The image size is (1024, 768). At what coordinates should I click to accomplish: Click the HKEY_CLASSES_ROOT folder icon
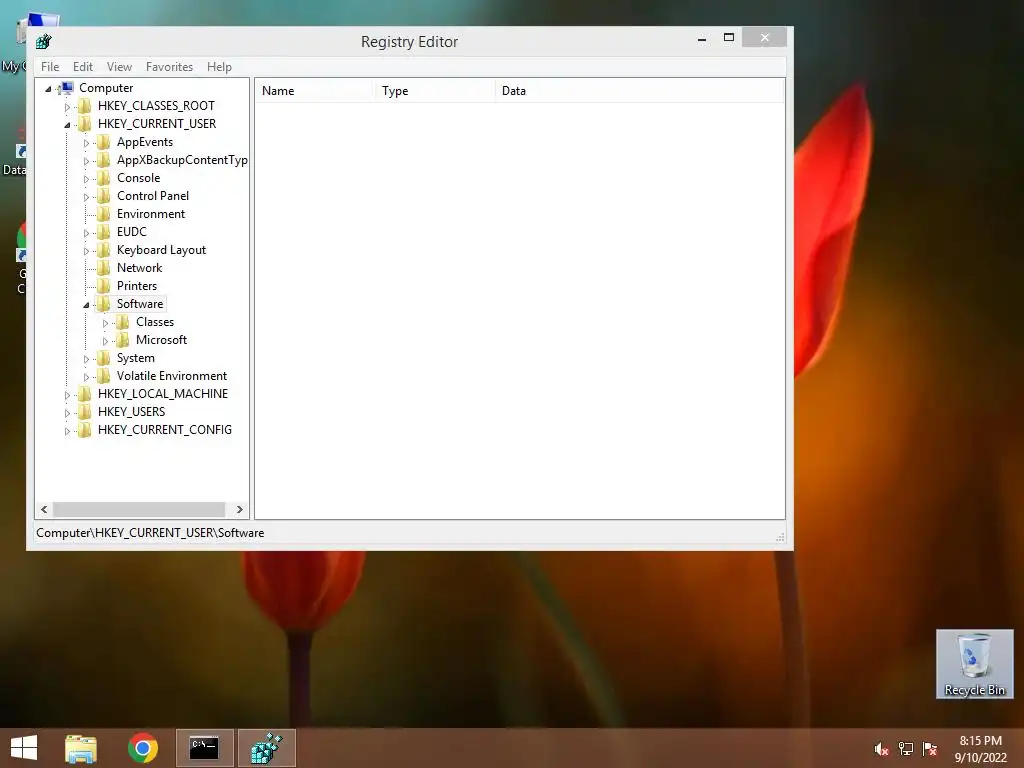point(84,106)
